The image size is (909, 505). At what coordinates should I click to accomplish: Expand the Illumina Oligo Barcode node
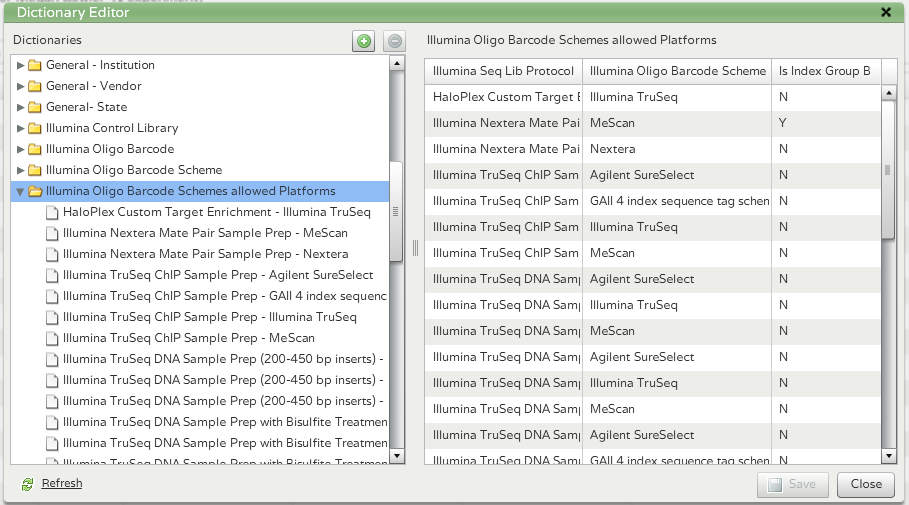[x=20, y=149]
